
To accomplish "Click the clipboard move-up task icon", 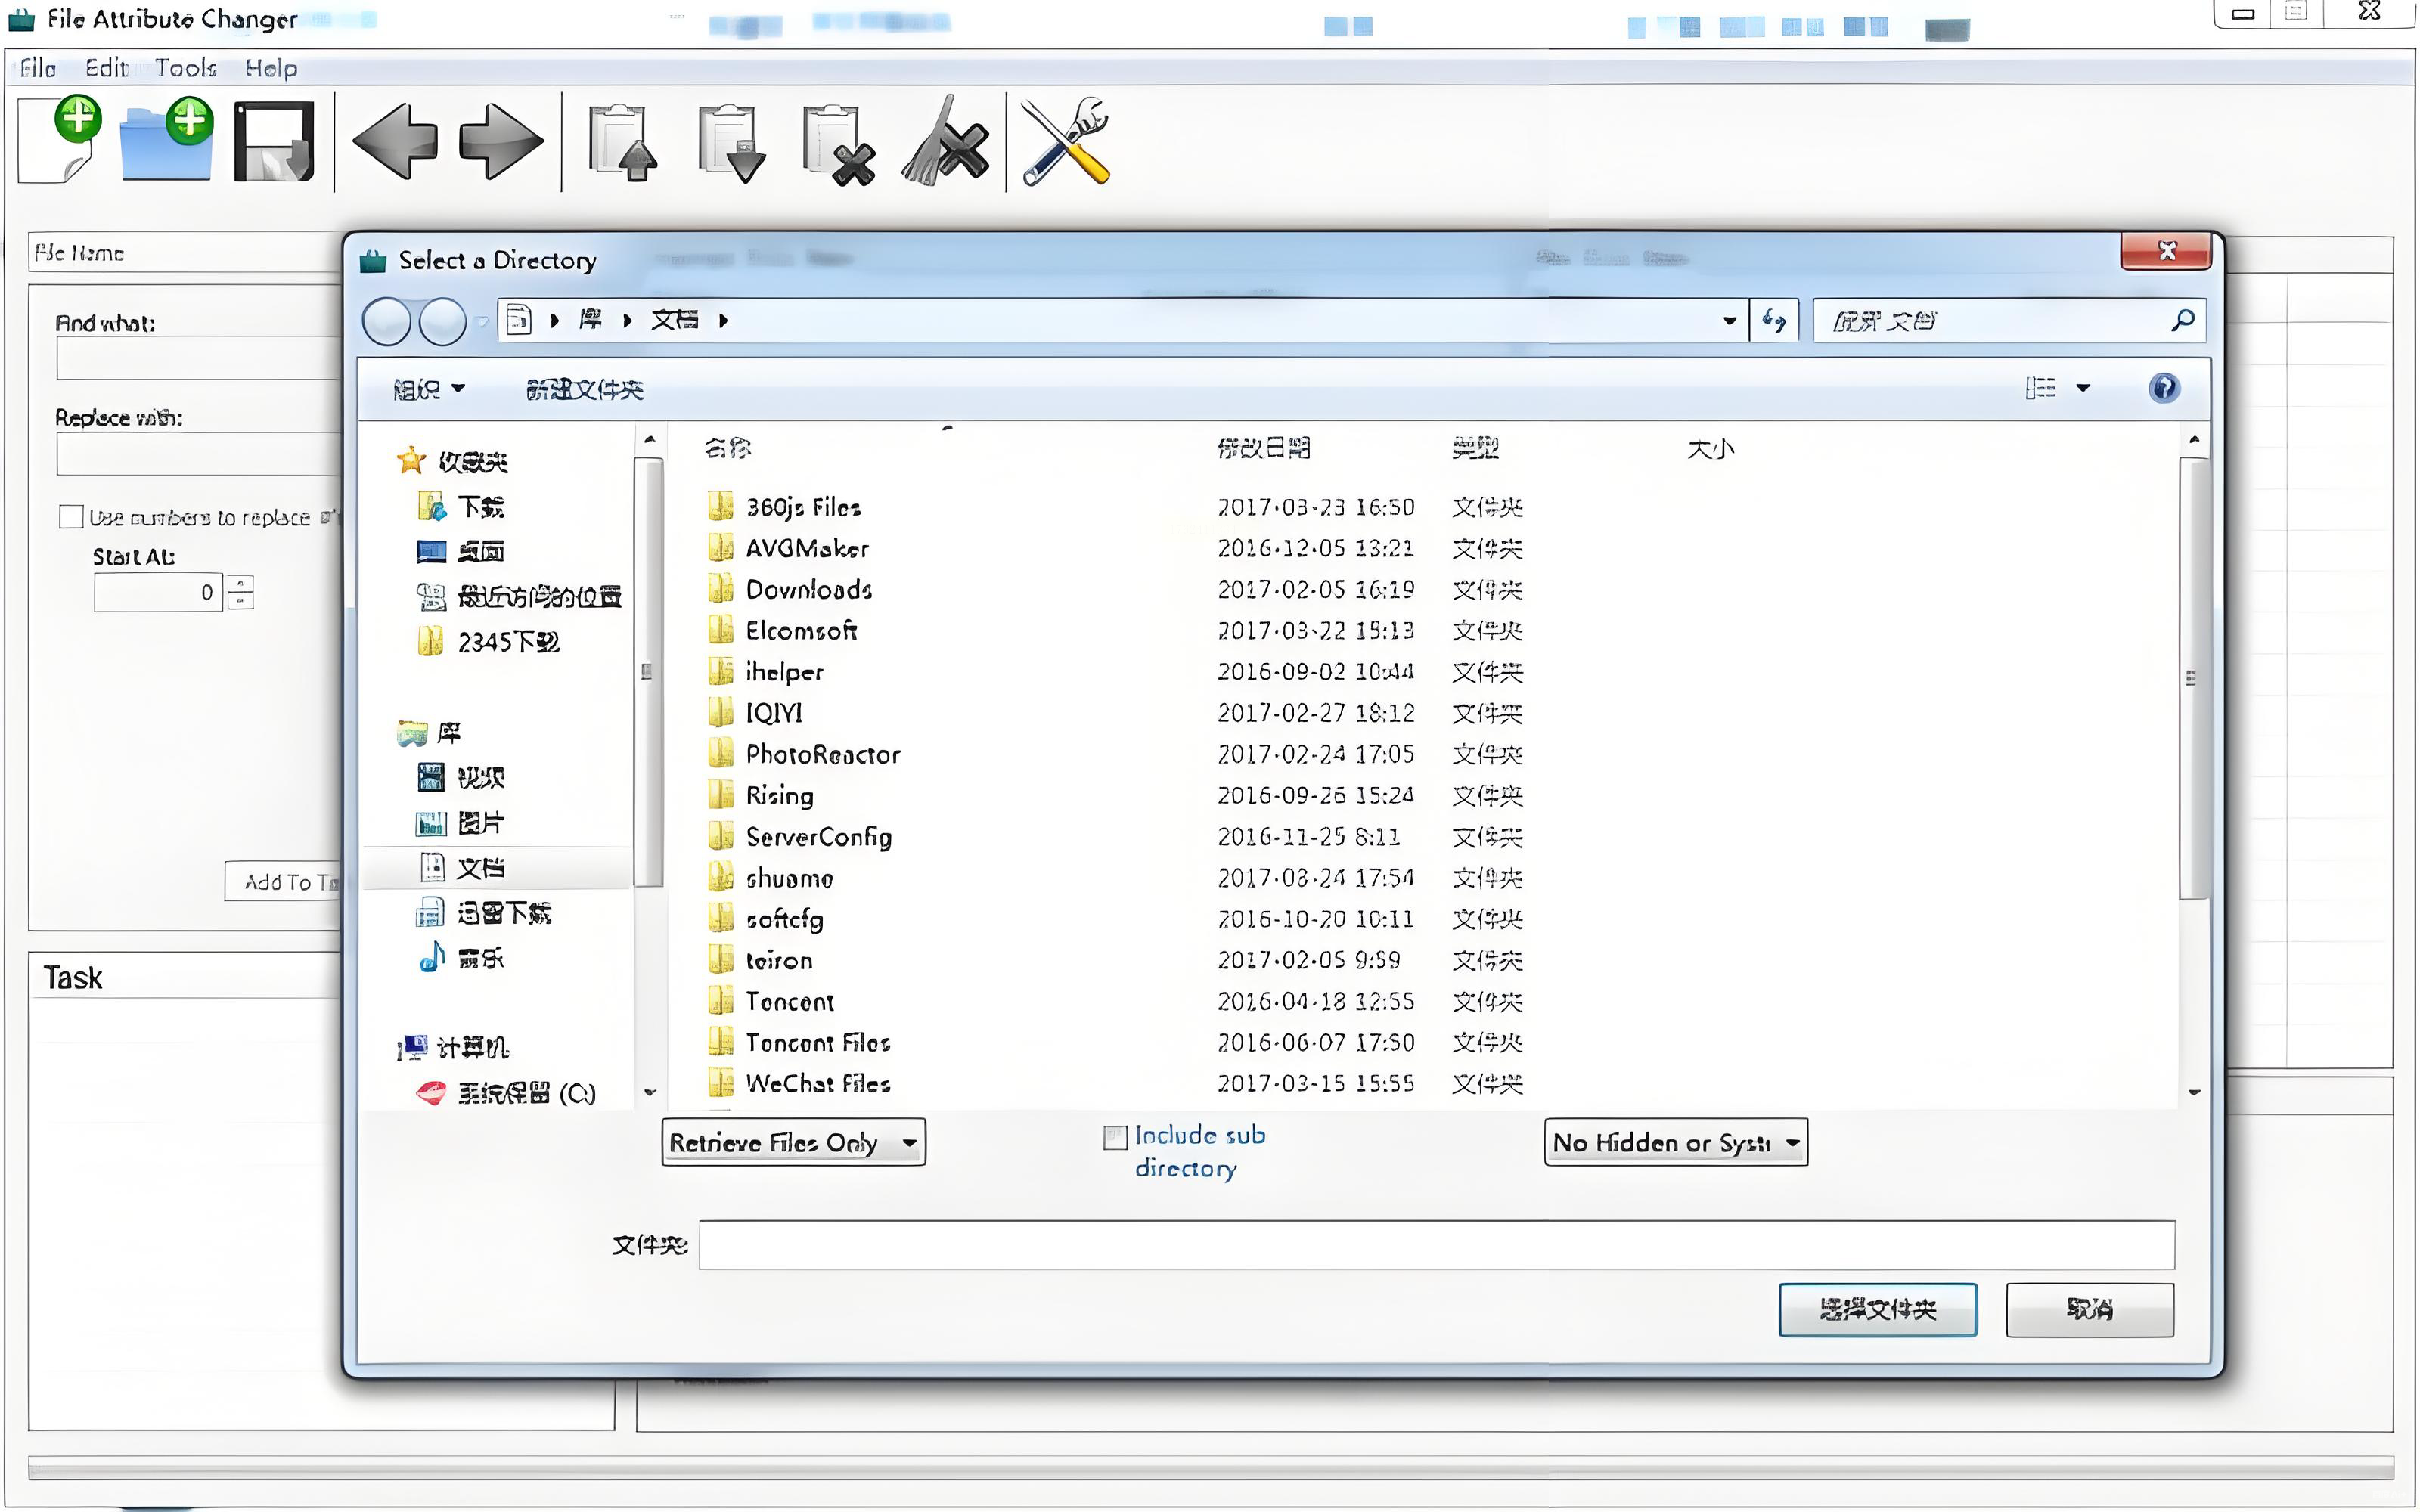I will click(x=622, y=143).
